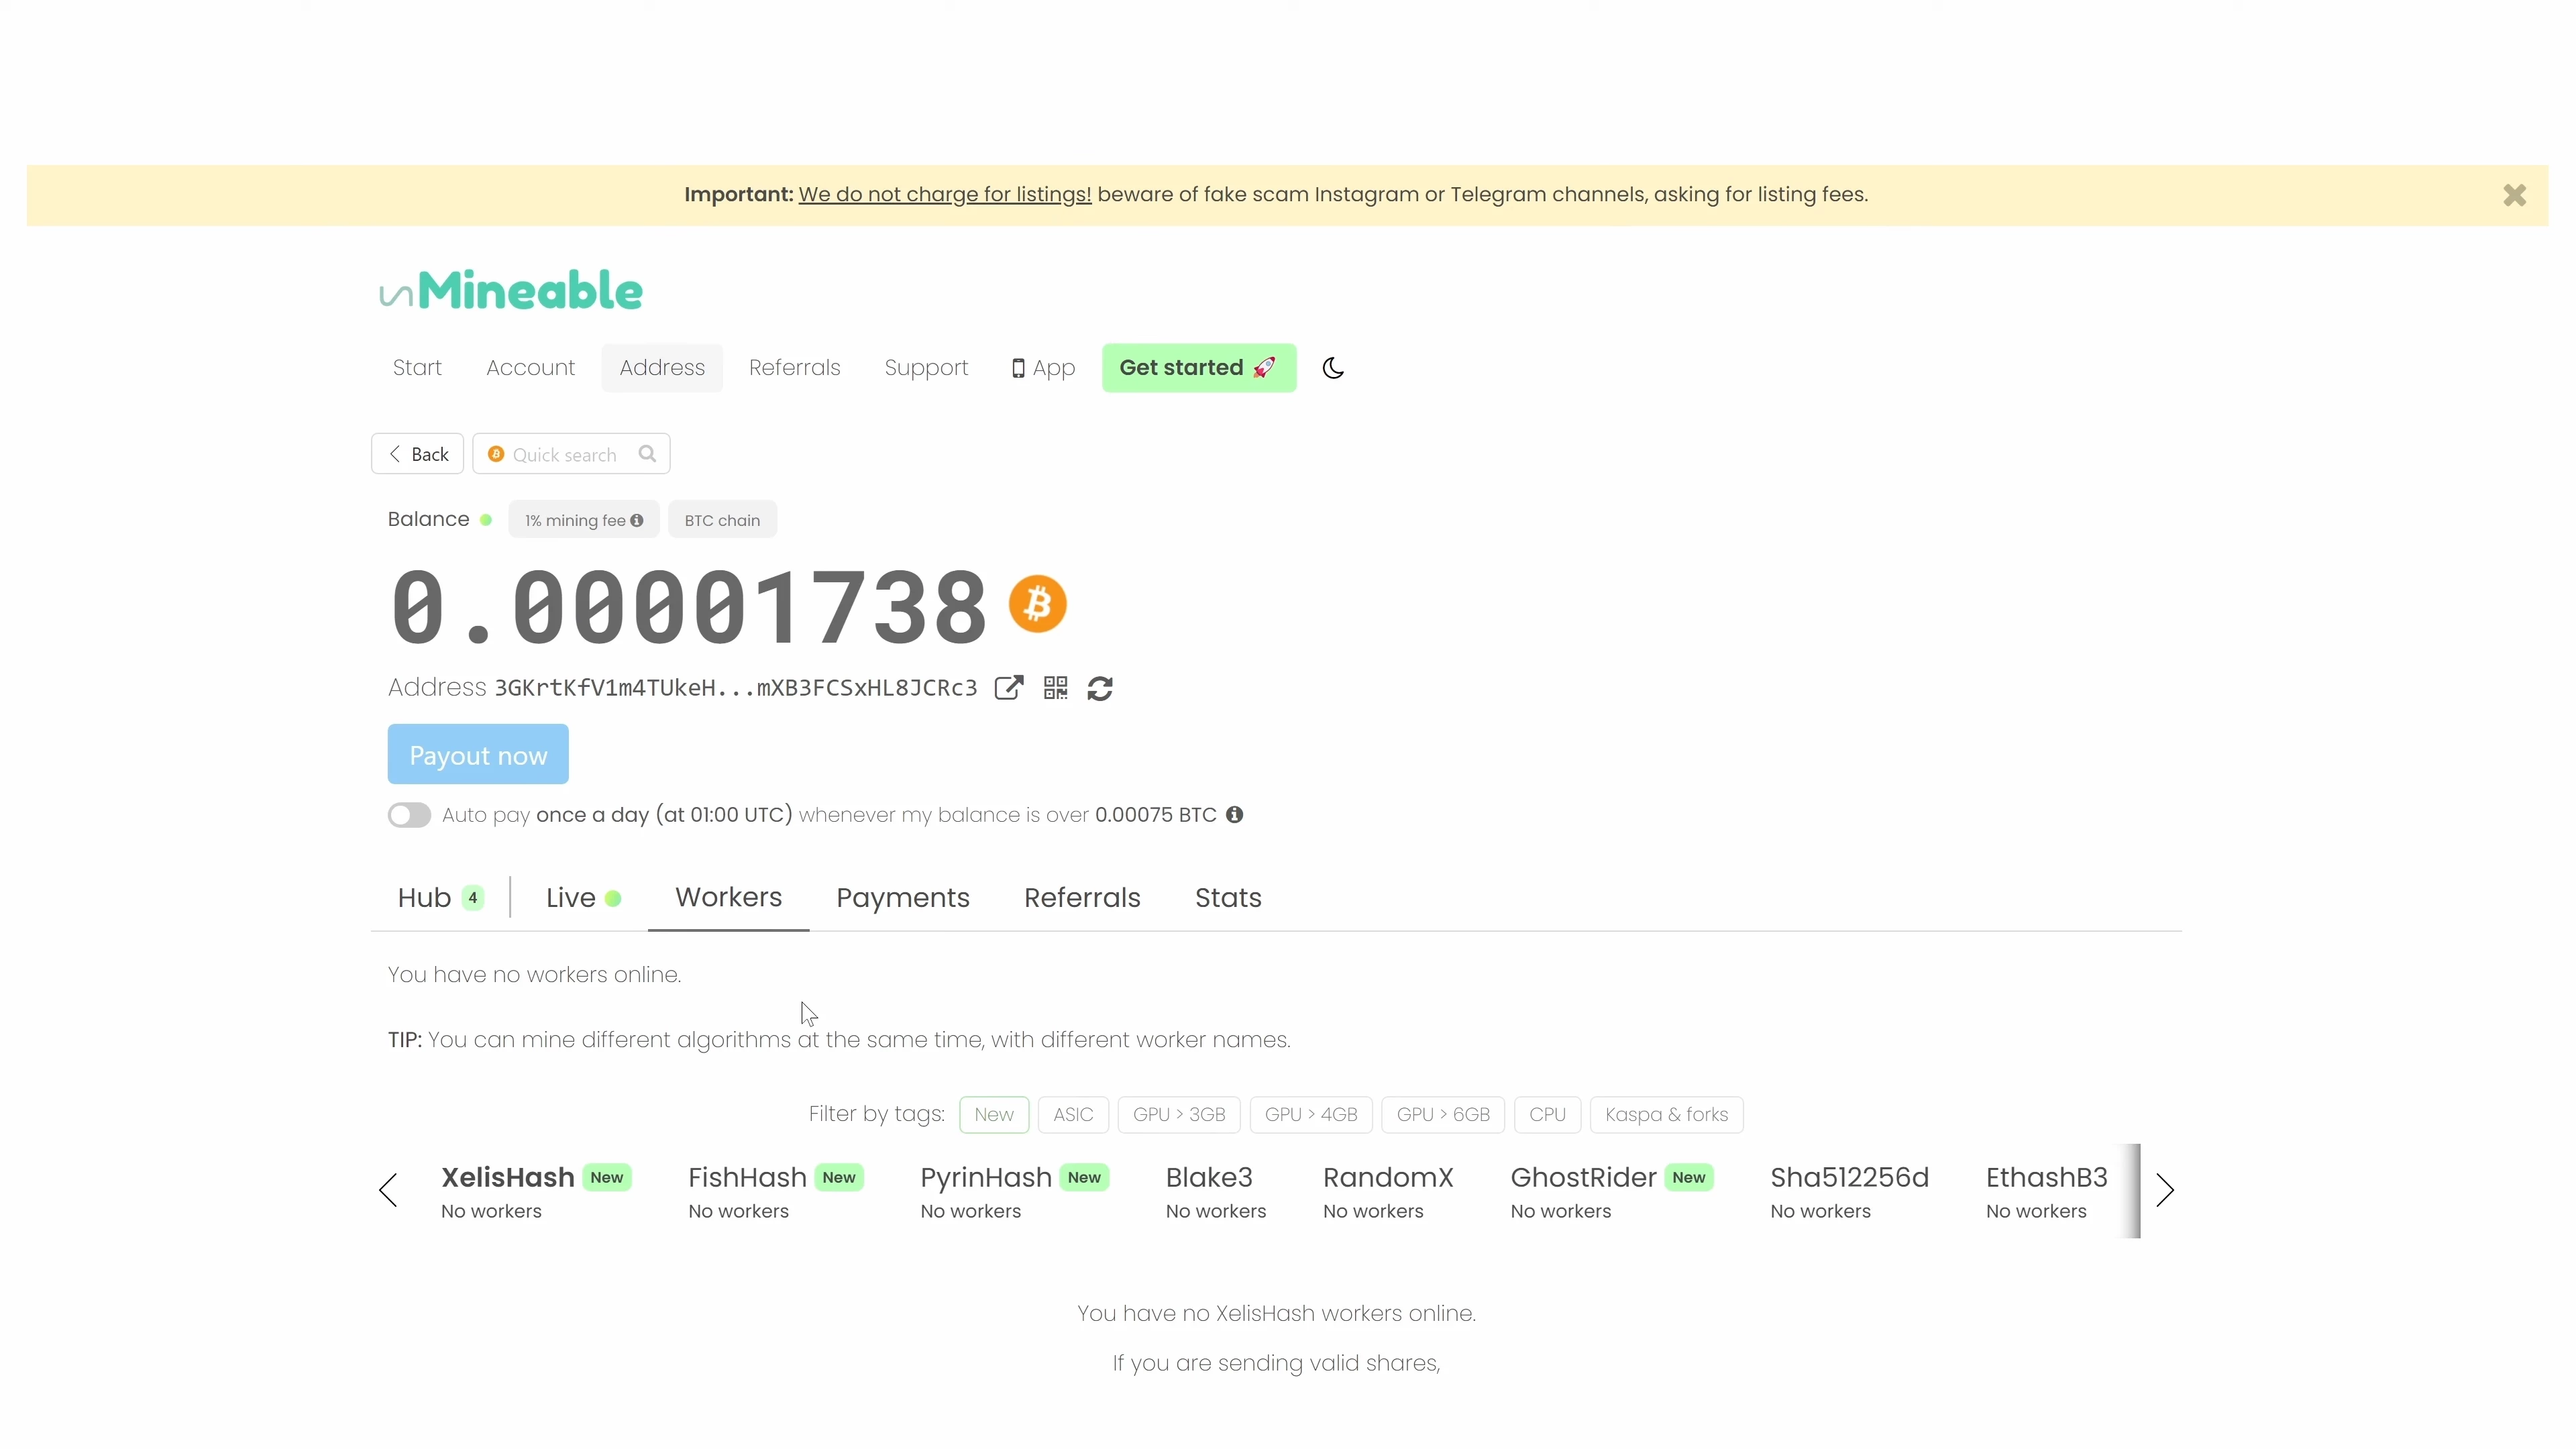
Task: Click the 0.00075 BTC threshold value
Action: click(x=1155, y=815)
